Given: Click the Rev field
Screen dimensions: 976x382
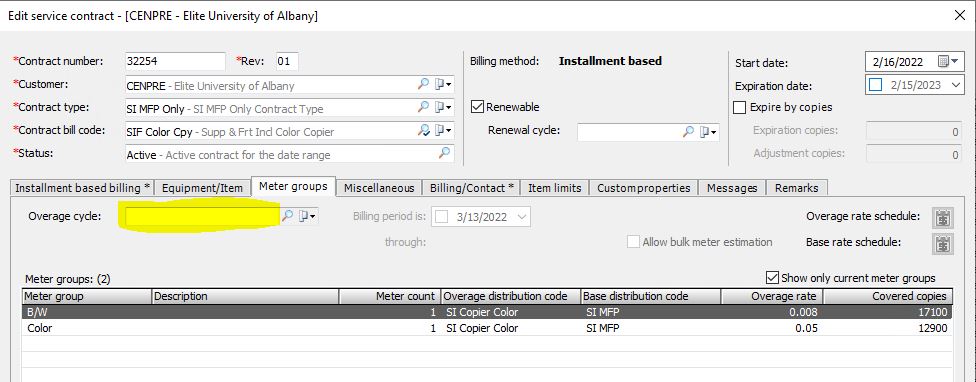Looking at the screenshot, I should coord(287,61).
